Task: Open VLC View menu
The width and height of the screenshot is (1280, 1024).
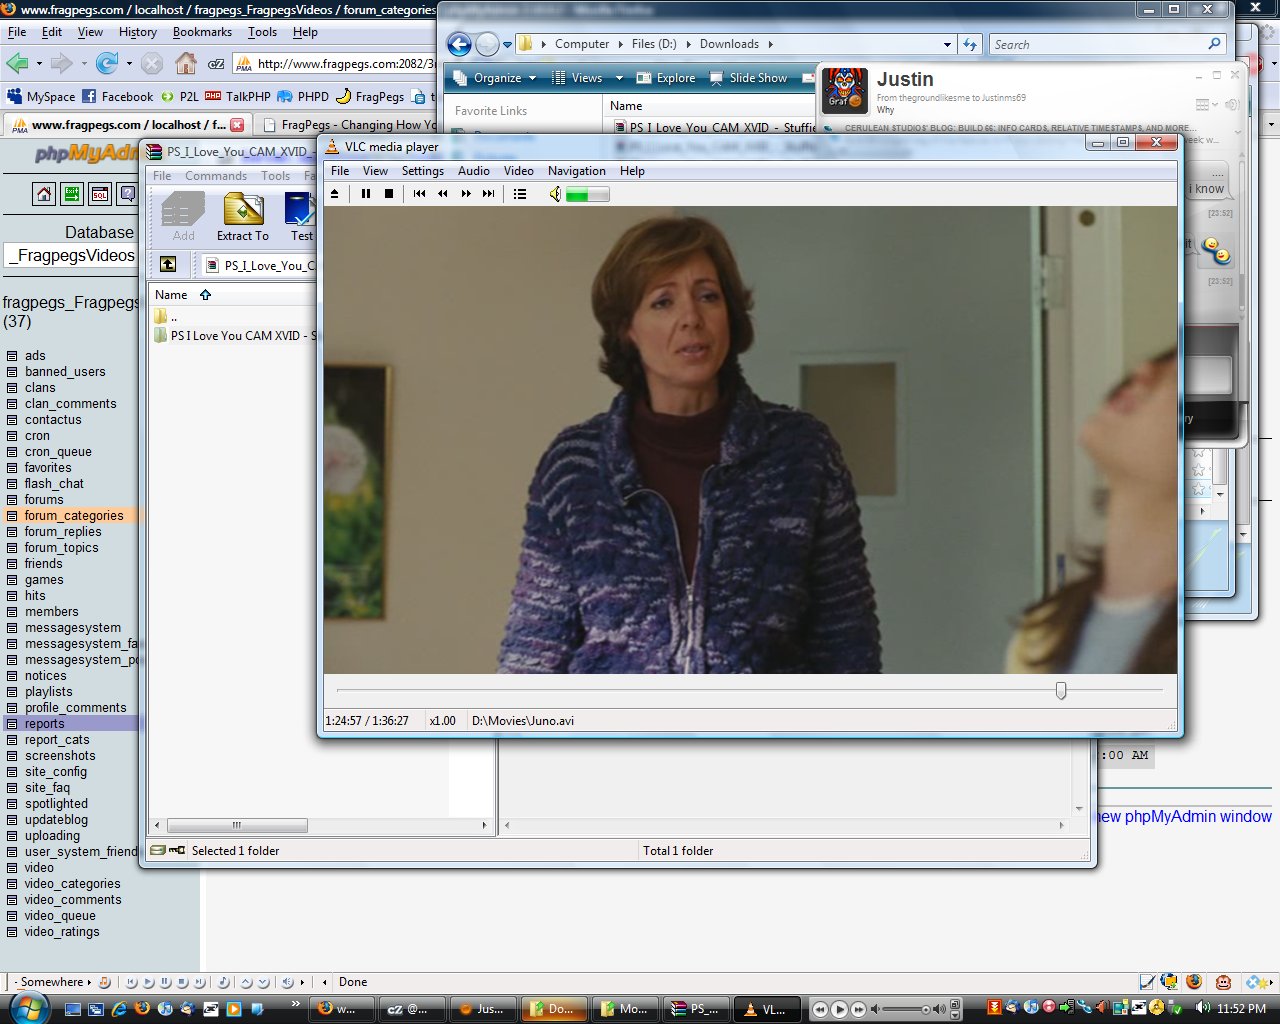Action: click(375, 171)
